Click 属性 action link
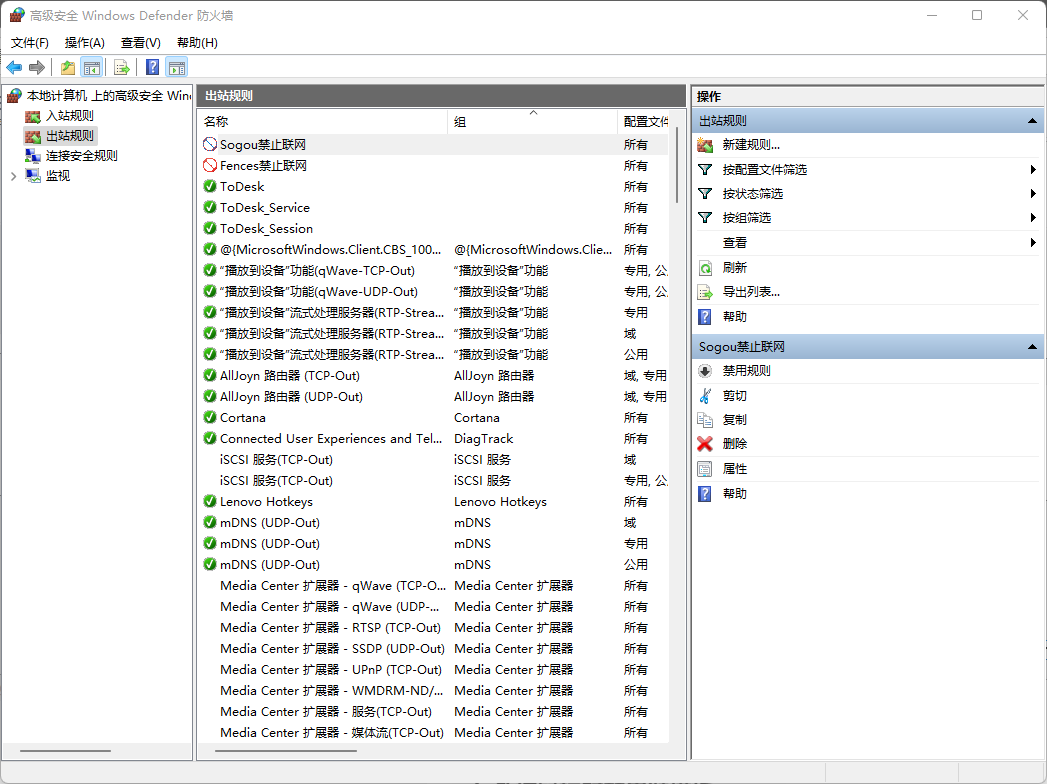 coord(735,469)
